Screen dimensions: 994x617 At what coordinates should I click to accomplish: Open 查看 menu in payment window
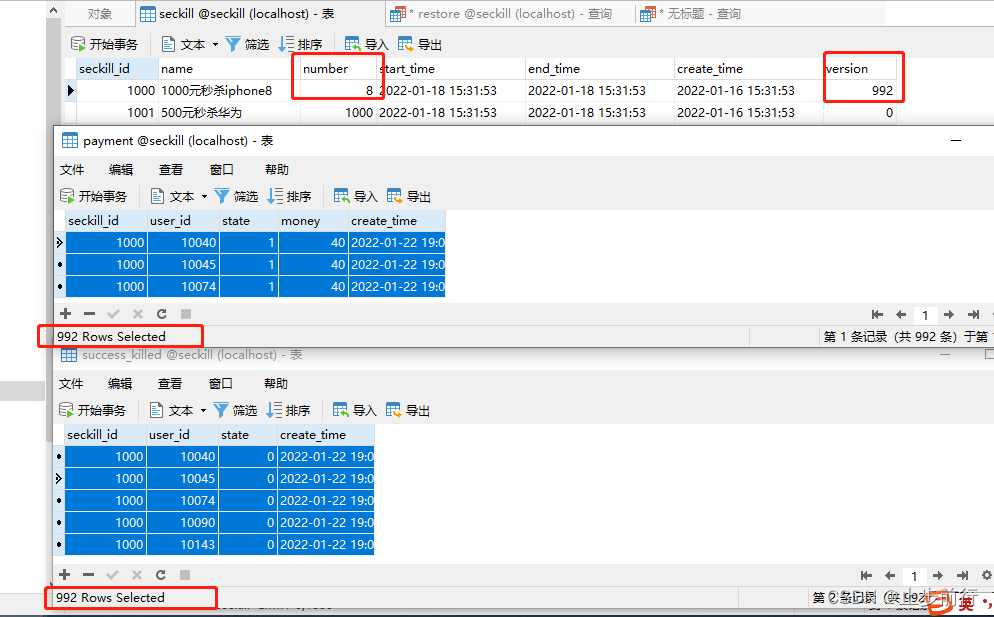[171, 169]
